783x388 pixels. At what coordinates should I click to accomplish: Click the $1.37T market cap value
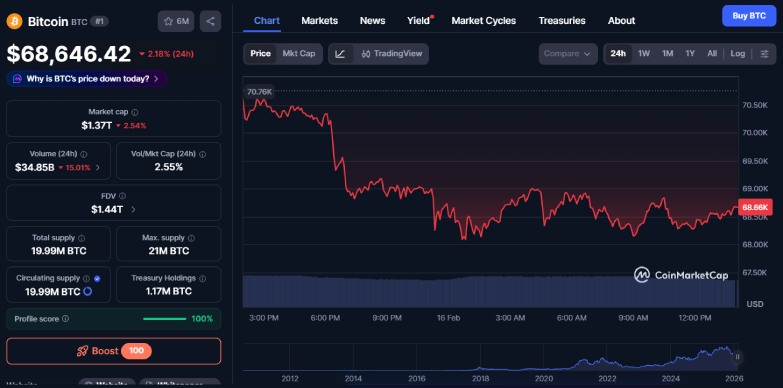97,126
